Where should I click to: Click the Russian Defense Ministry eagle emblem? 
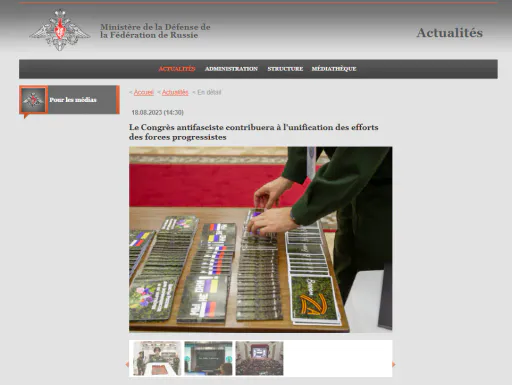pos(60,30)
